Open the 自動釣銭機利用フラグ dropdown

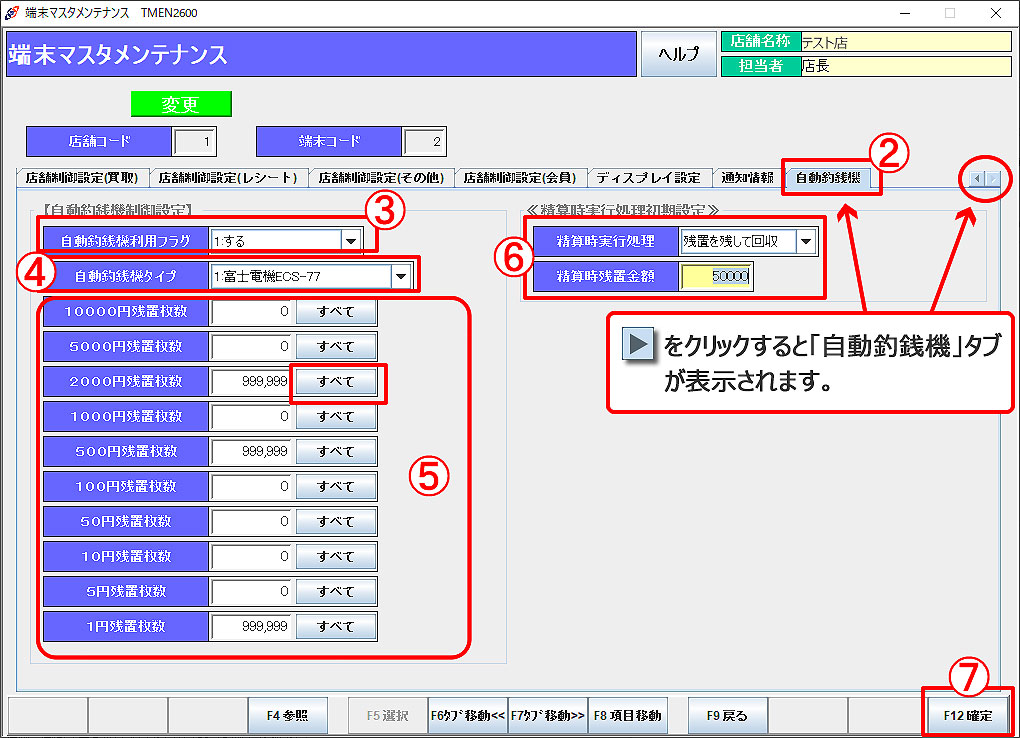[352, 240]
